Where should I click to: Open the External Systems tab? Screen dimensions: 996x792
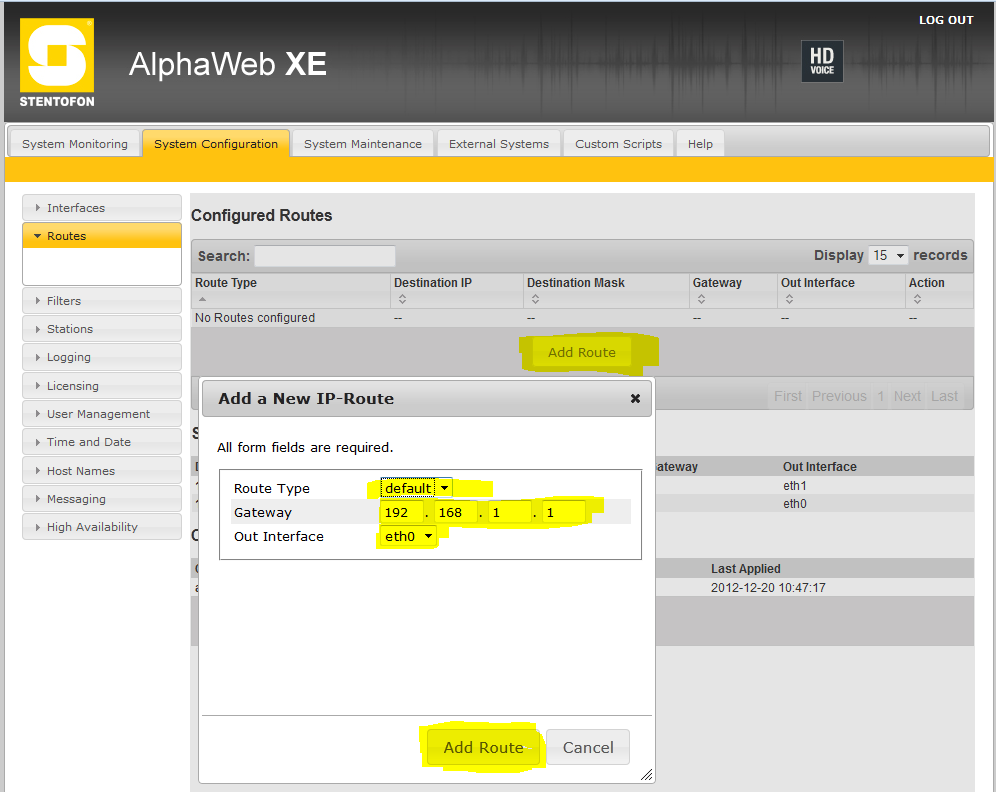point(498,144)
